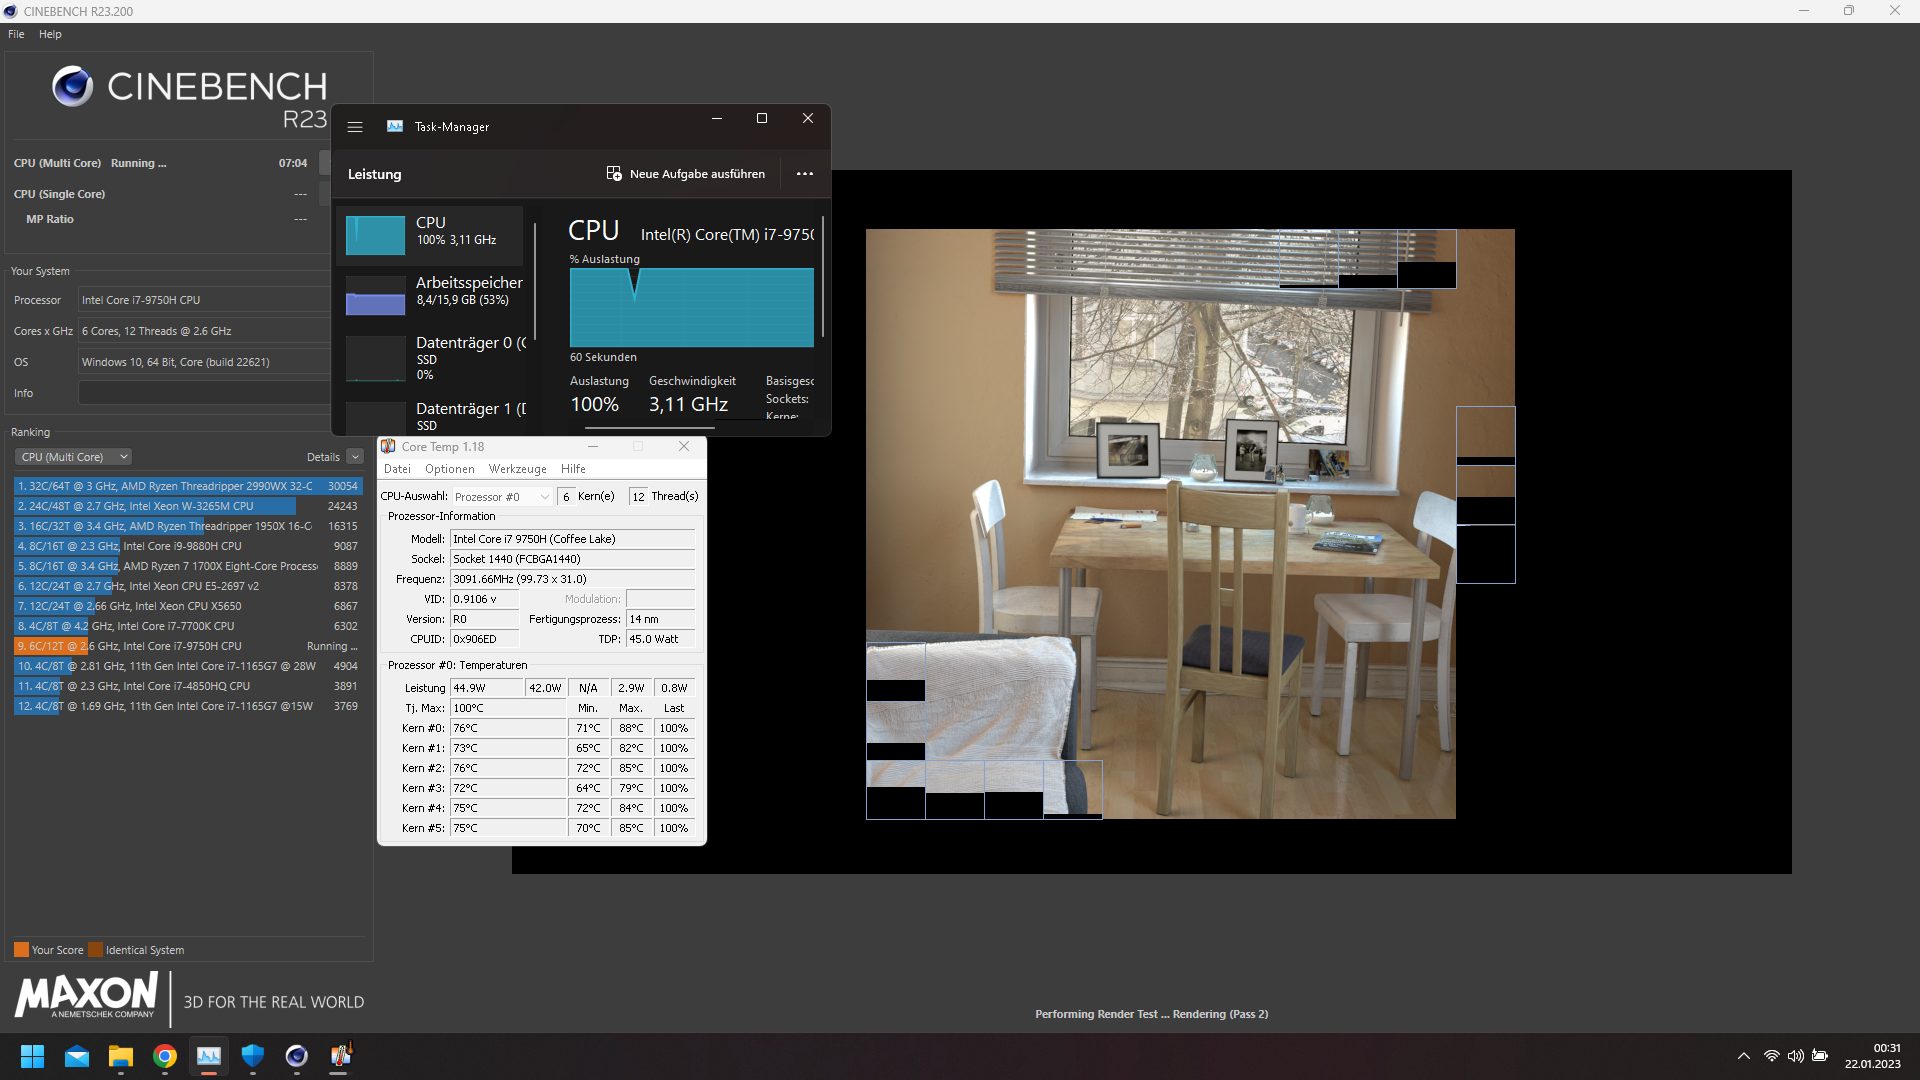Open Google Chrome from the taskbar

pos(165,1056)
